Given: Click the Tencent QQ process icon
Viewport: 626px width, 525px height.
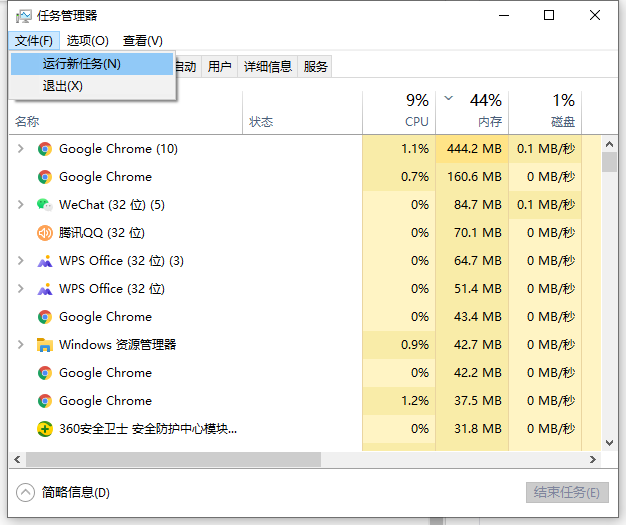Looking at the screenshot, I should (x=44, y=233).
